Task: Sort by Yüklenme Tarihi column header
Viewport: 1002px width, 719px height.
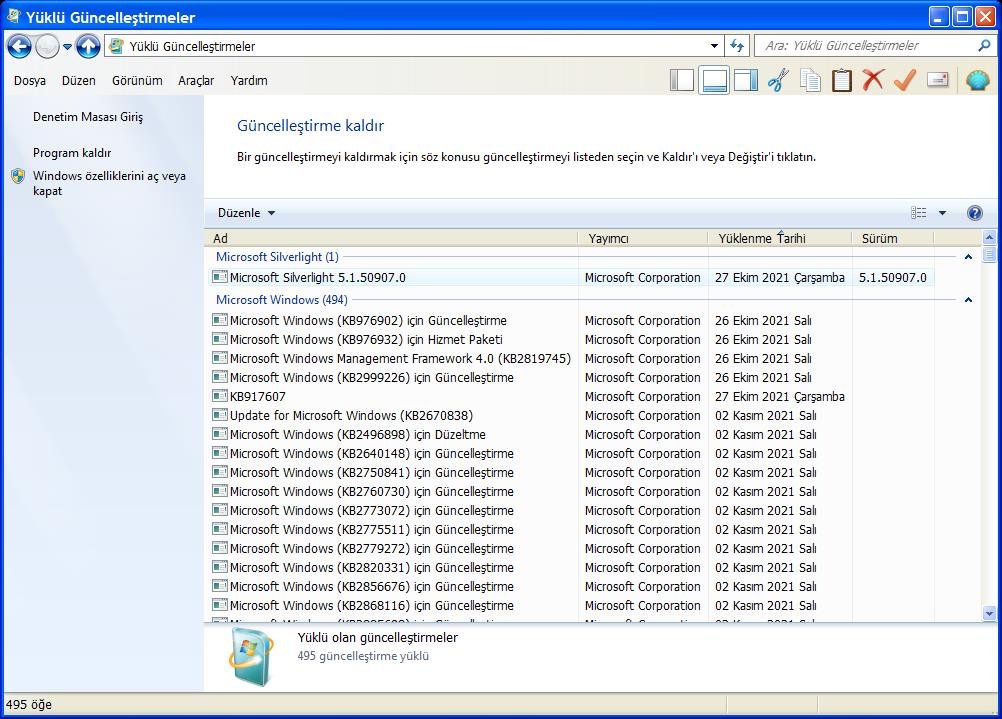Action: 780,238
